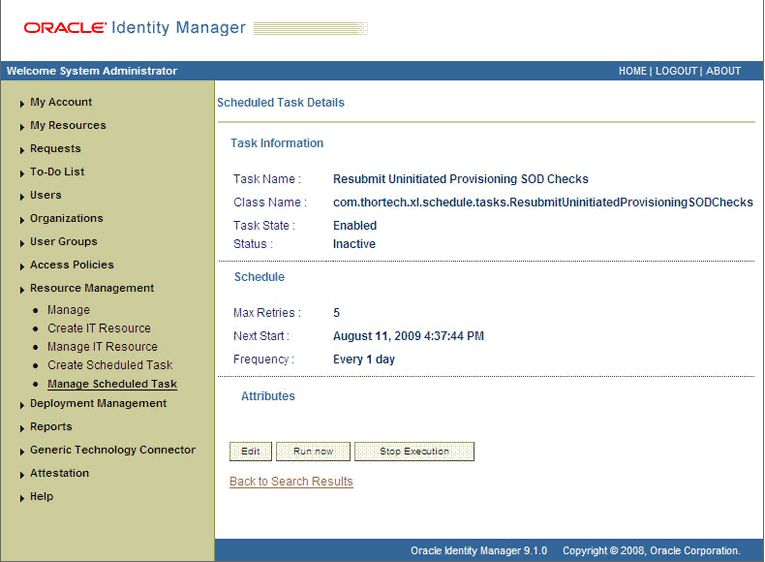Click 'Attributes' section heading
This screenshot has height=562, width=765.
[x=268, y=396]
